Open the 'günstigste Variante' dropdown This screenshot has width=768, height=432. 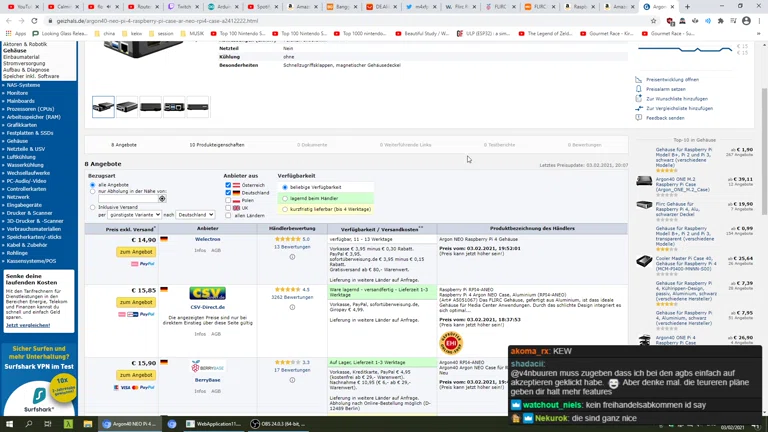point(135,215)
